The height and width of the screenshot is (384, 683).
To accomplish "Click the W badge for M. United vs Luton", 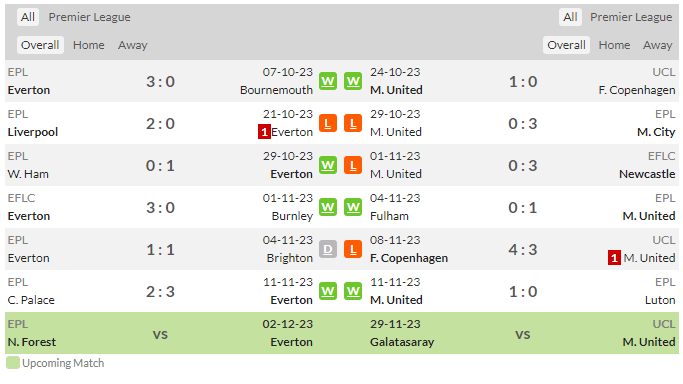I will [353, 292].
